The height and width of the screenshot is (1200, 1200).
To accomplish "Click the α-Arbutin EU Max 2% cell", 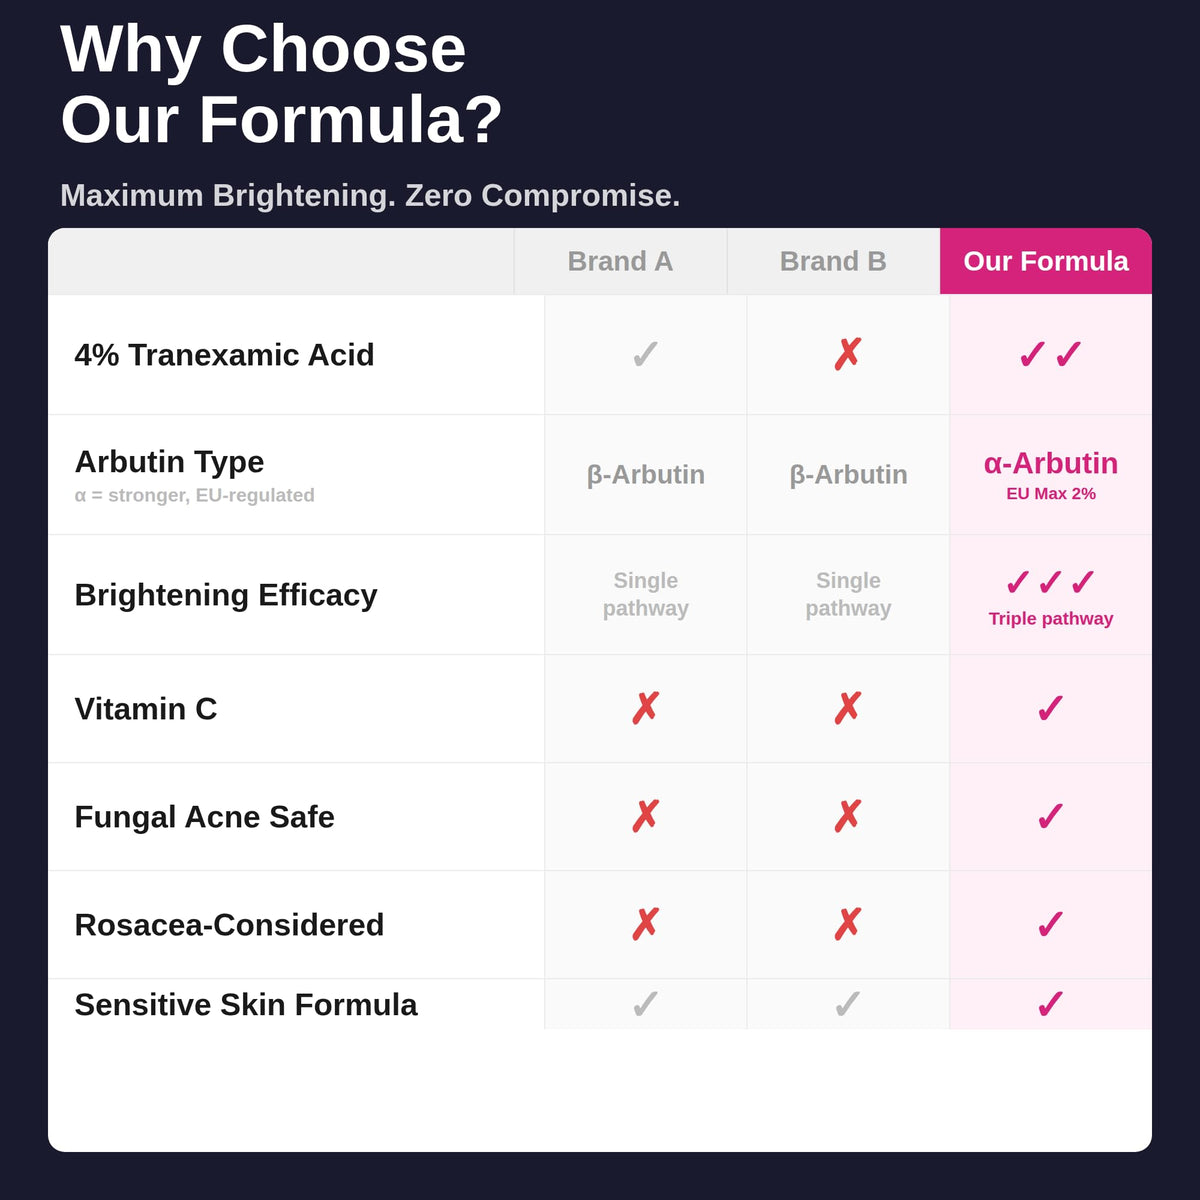I will pos(1051,475).
